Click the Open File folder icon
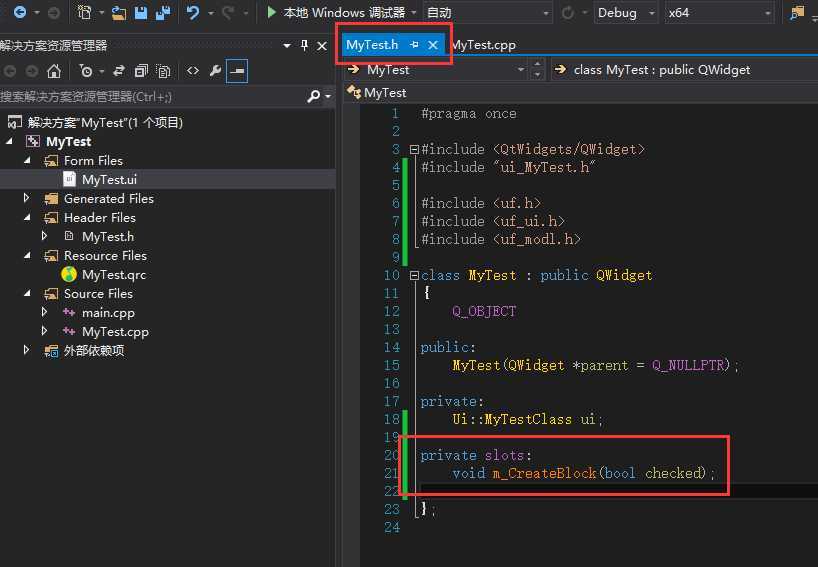 (119, 13)
